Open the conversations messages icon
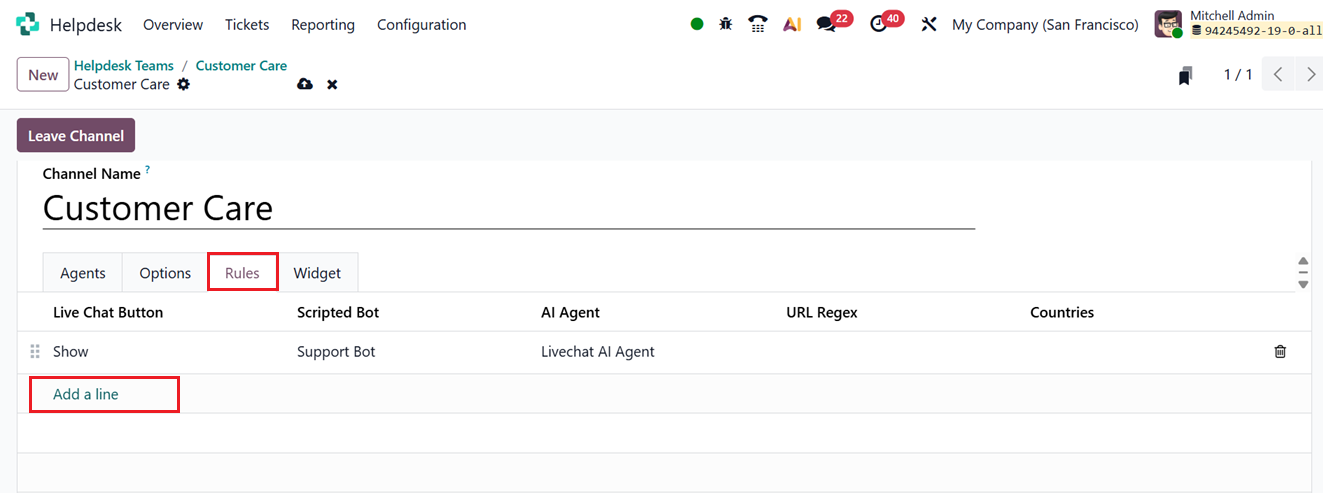Image resolution: width=1323 pixels, height=493 pixels. [826, 24]
